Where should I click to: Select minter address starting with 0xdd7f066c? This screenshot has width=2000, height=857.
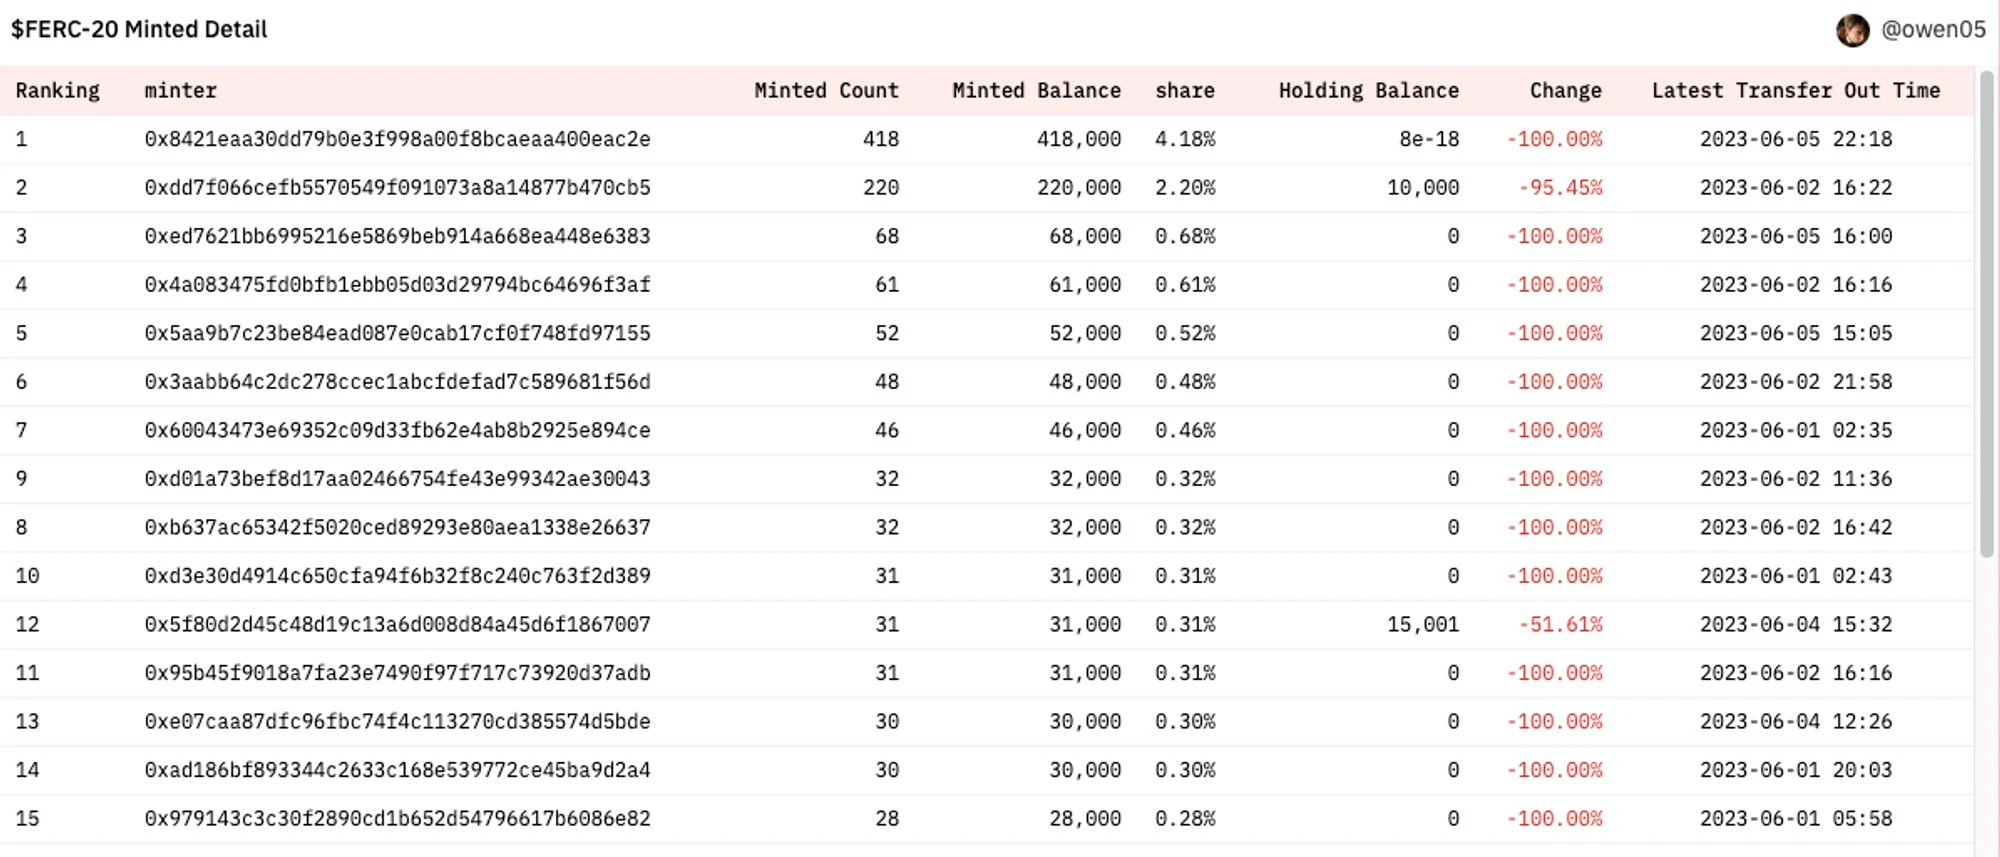397,188
